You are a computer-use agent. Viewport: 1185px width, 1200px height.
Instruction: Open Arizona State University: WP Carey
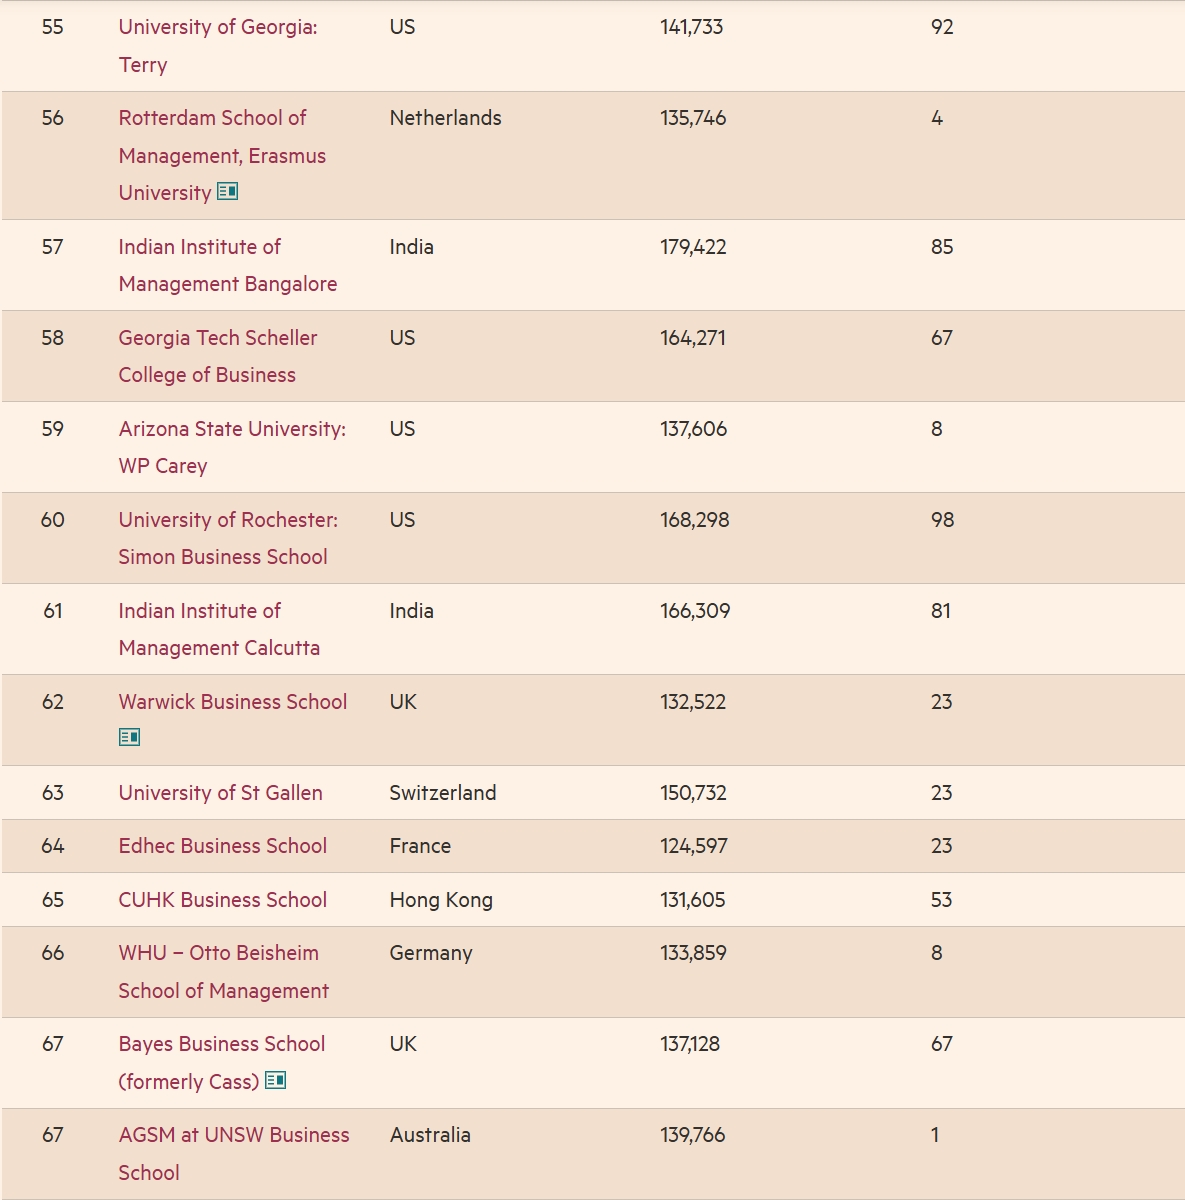pyautogui.click(x=232, y=447)
